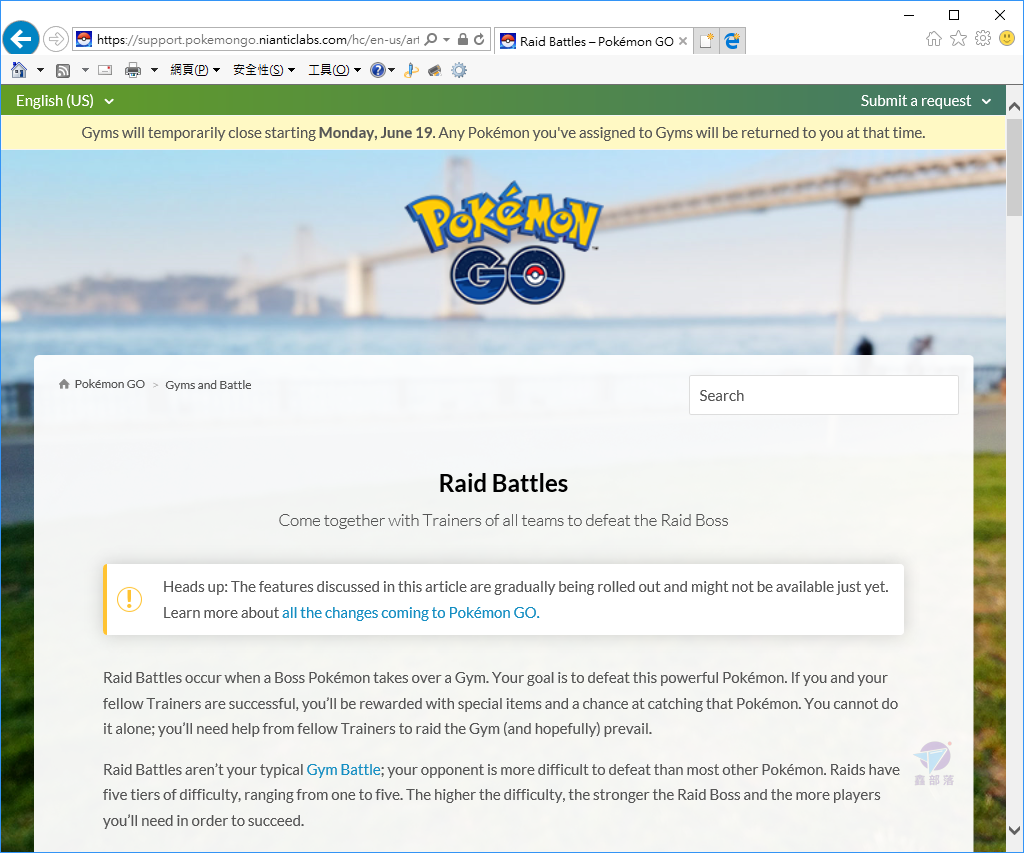Go to Pokémon GO breadcrumb home link
This screenshot has width=1024, height=853.
pos(102,384)
